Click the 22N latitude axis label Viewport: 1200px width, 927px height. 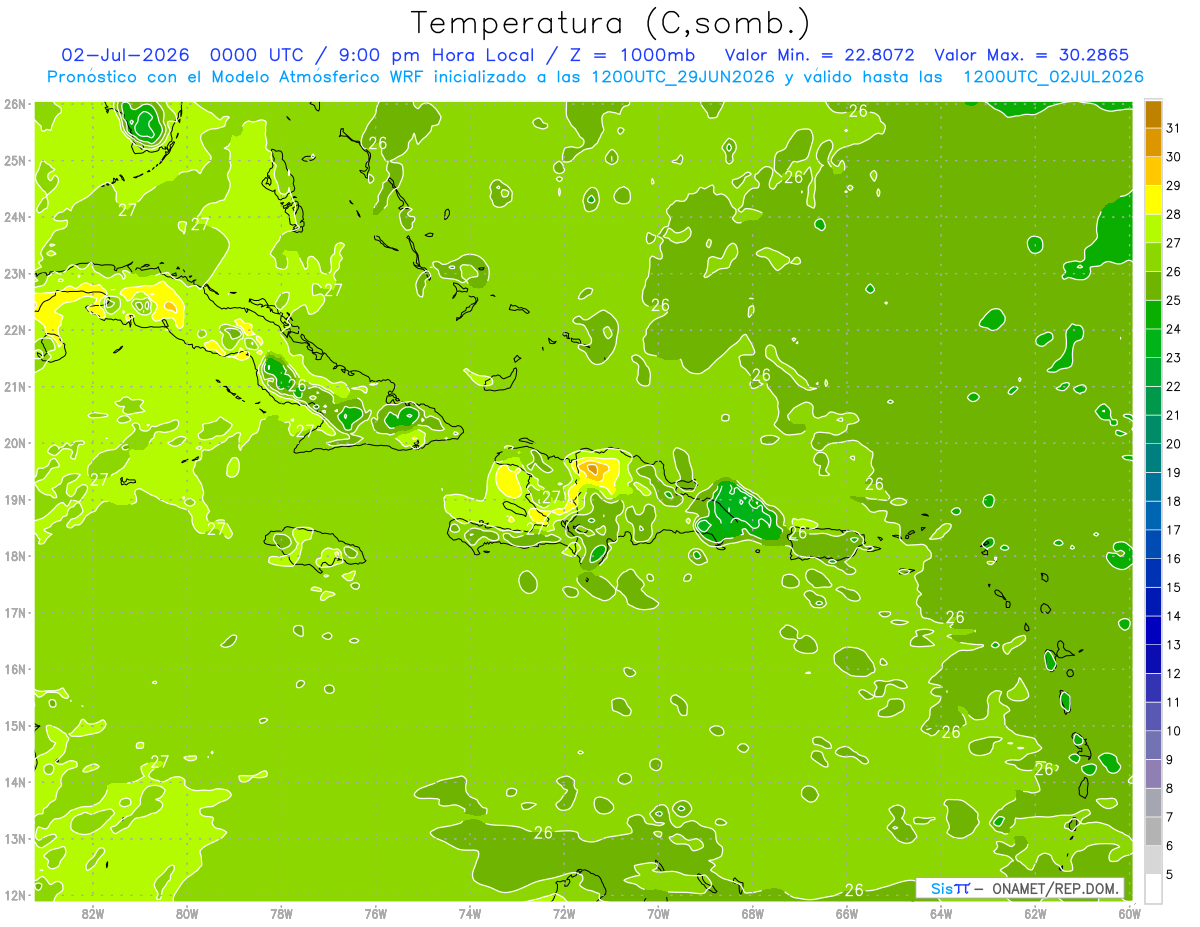click(x=15, y=330)
